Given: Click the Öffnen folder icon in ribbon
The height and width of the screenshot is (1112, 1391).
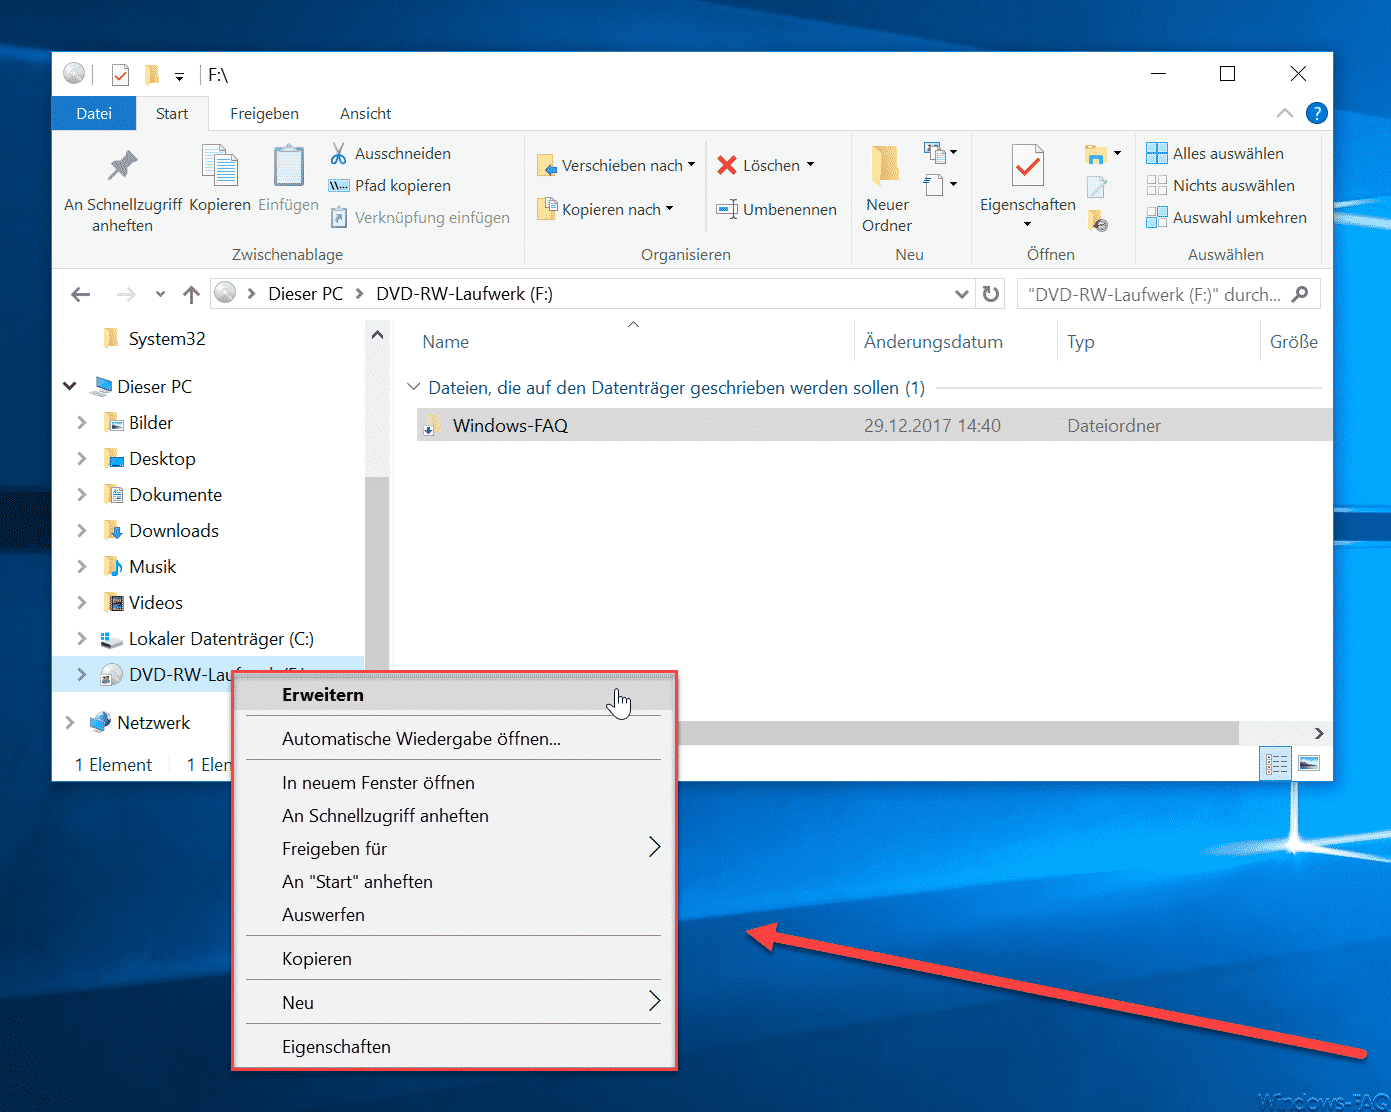Looking at the screenshot, I should 1096,154.
